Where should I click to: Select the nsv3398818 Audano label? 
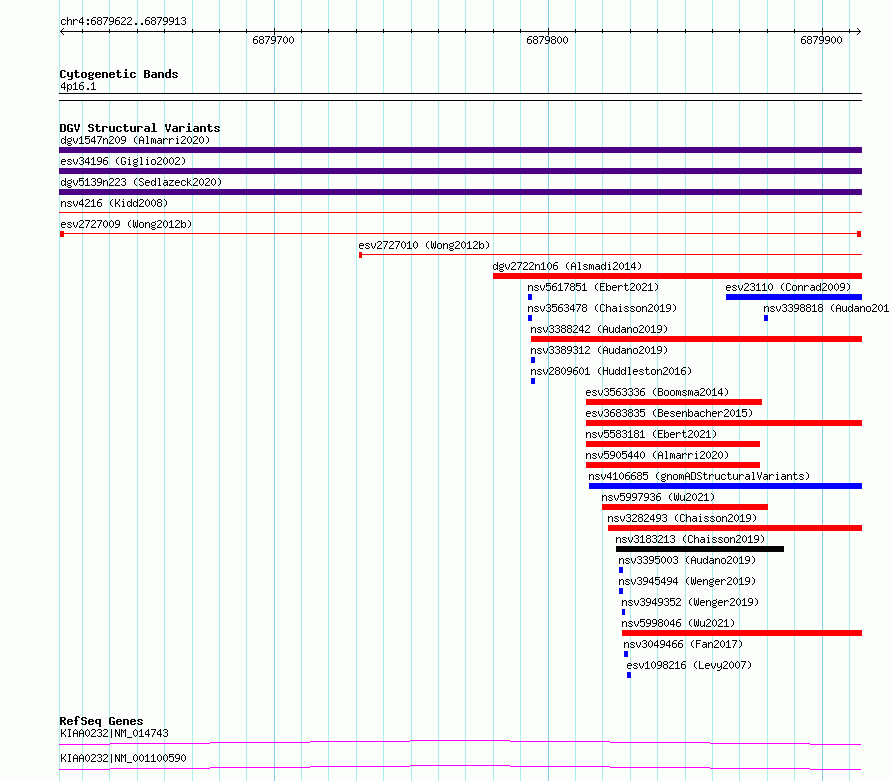click(x=826, y=308)
